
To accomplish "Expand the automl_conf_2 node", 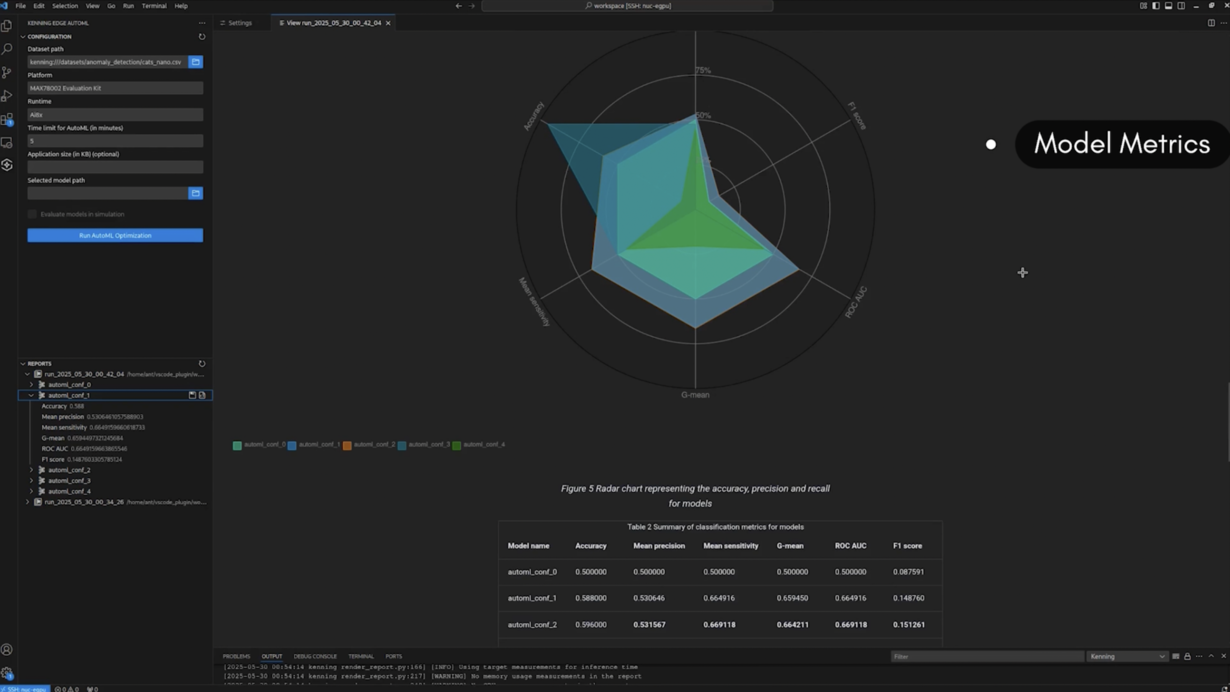I will [31, 469].
